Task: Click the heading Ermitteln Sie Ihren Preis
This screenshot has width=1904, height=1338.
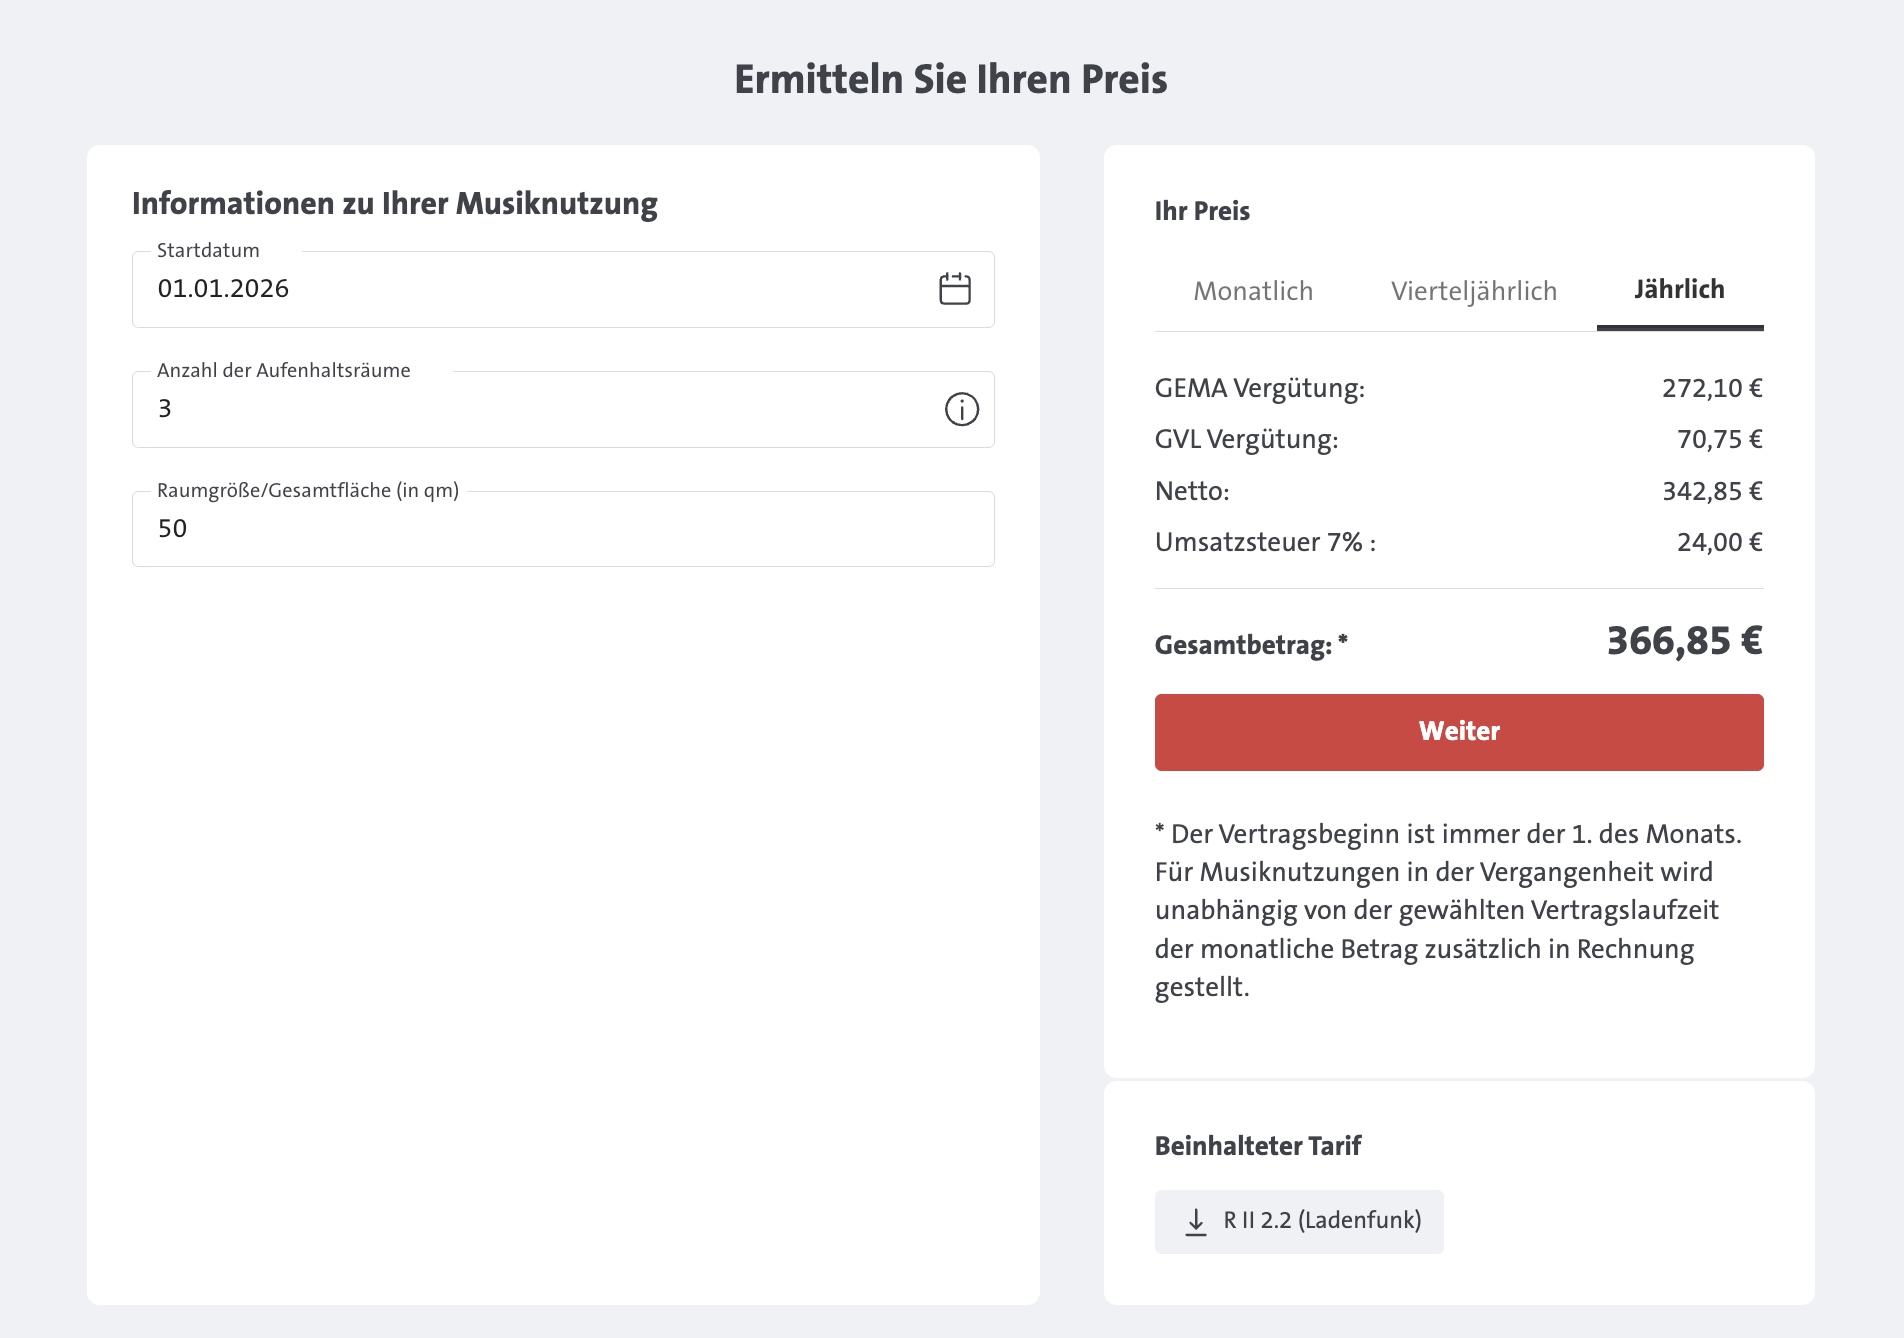Action: pyautogui.click(x=951, y=80)
